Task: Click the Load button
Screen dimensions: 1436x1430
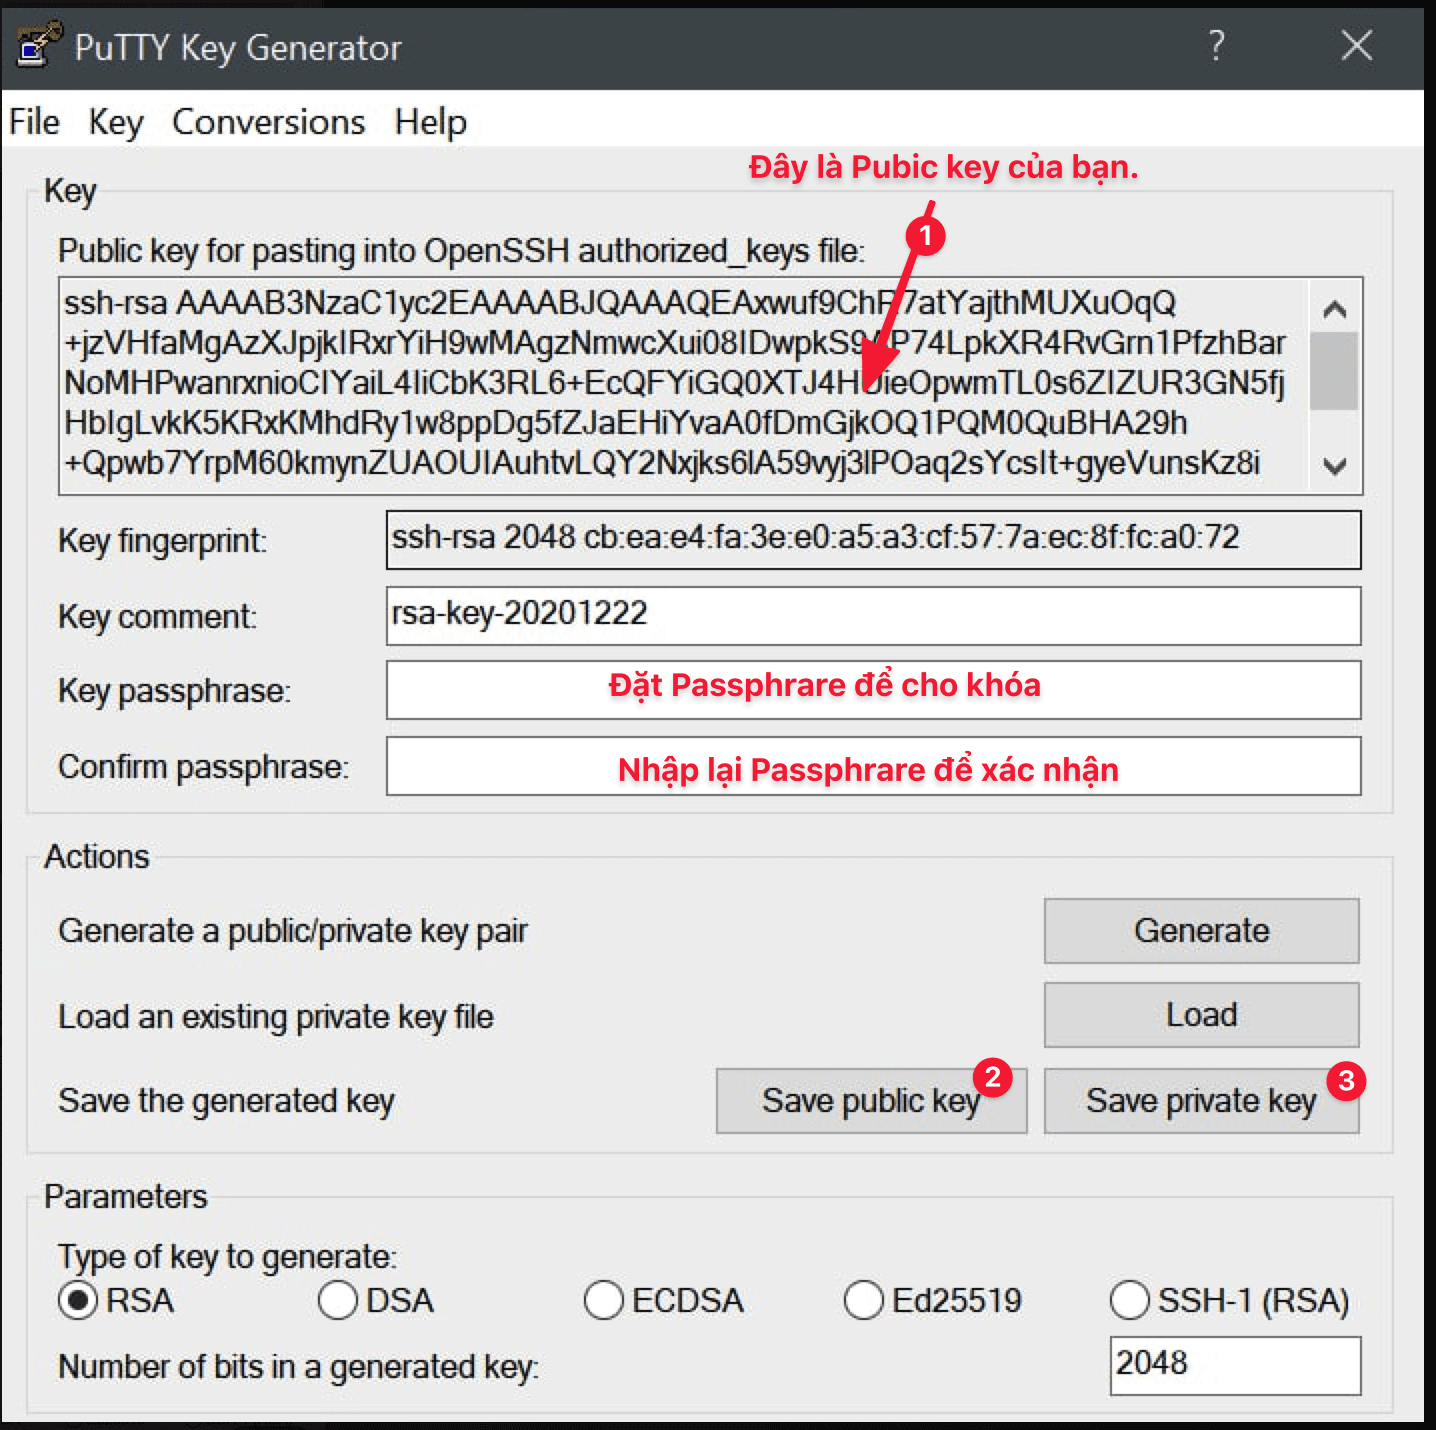Action: pyautogui.click(x=1200, y=1015)
